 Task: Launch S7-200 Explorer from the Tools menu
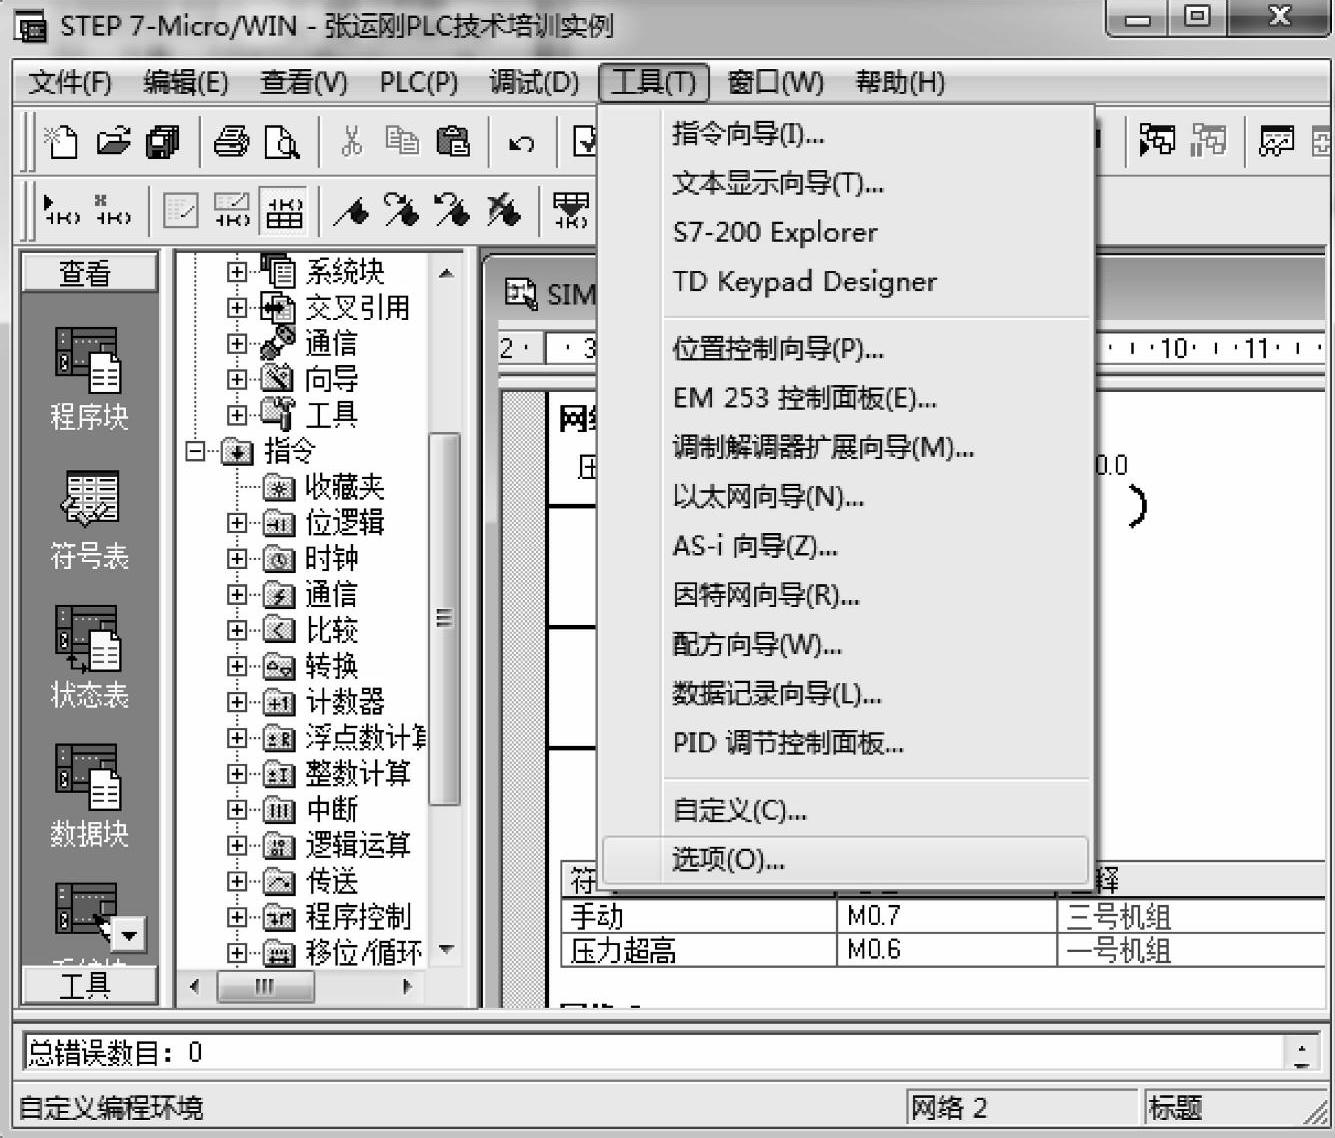tap(845, 232)
